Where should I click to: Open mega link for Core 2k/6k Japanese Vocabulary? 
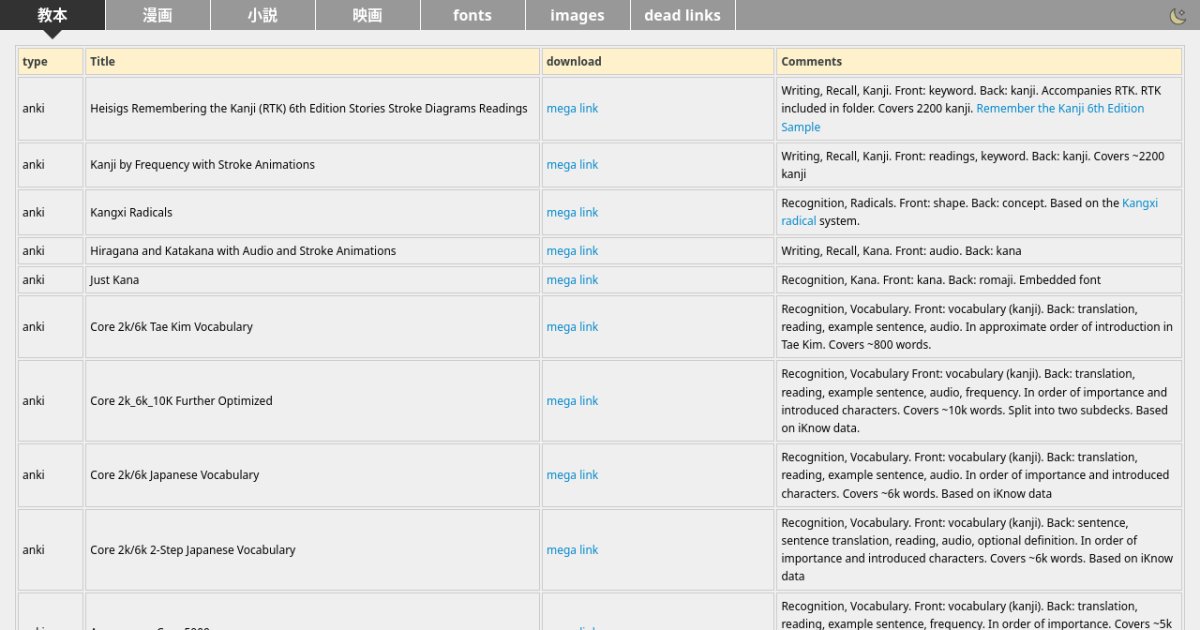coord(572,474)
